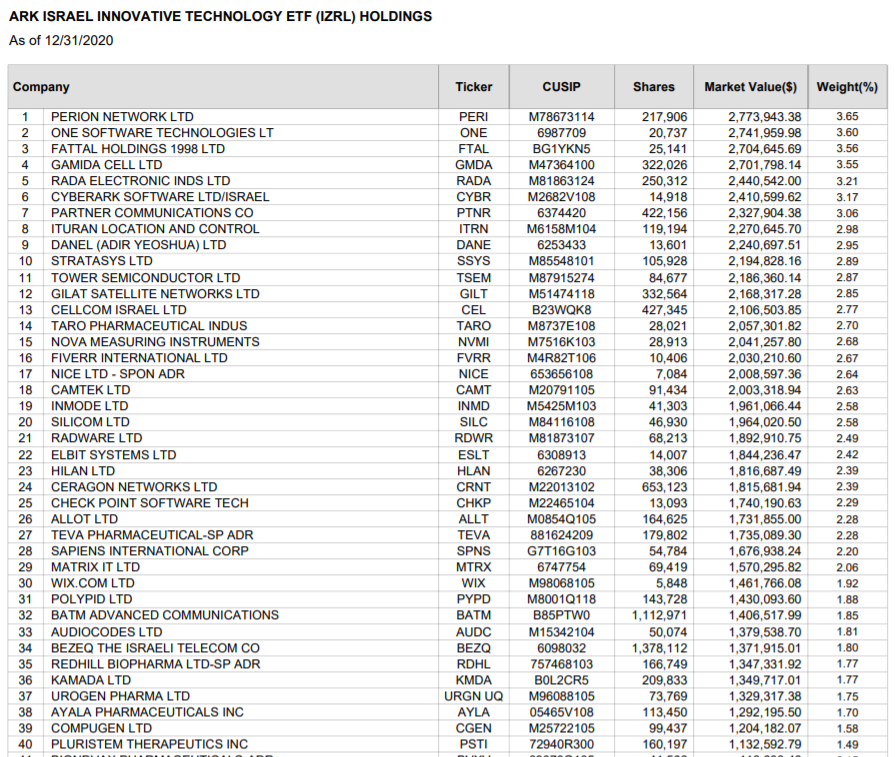
Task: Click market value 1,964,020.50
Action: [764, 421]
